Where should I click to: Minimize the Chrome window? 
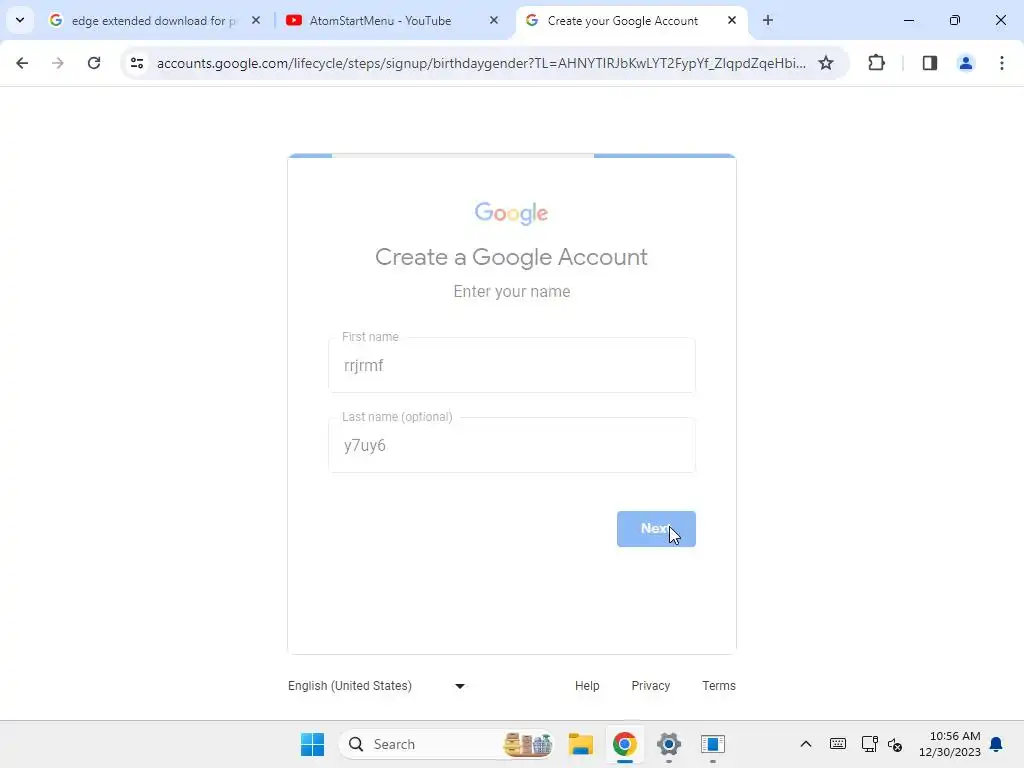[908, 20]
